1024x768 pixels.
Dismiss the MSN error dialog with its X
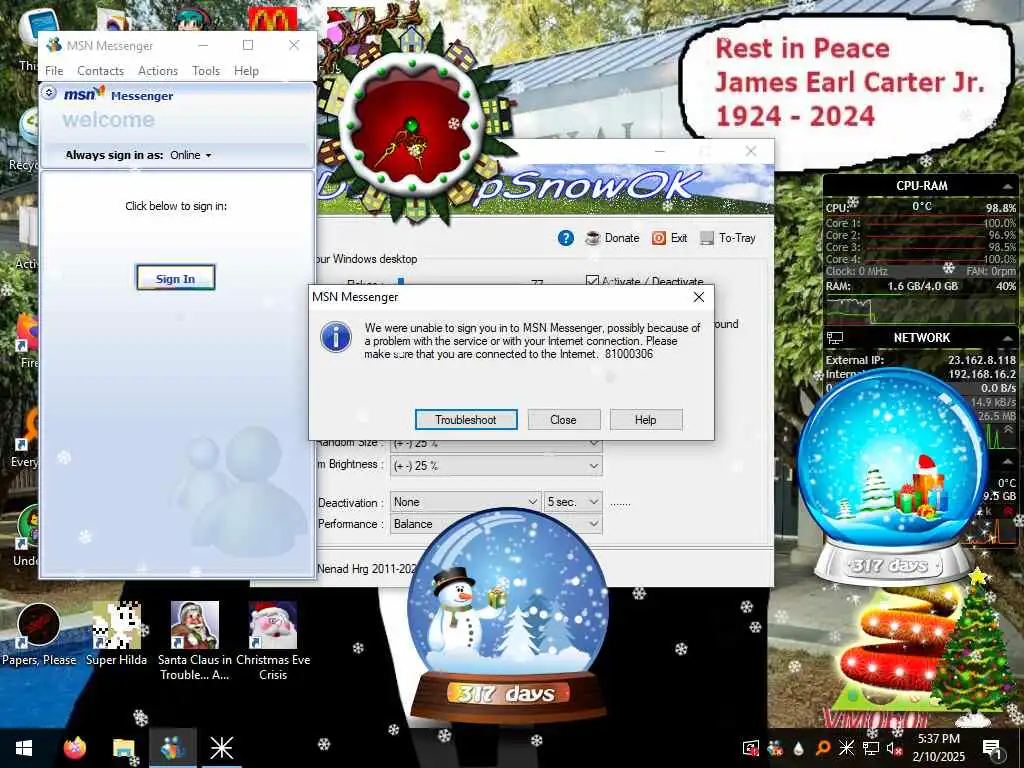pos(699,297)
